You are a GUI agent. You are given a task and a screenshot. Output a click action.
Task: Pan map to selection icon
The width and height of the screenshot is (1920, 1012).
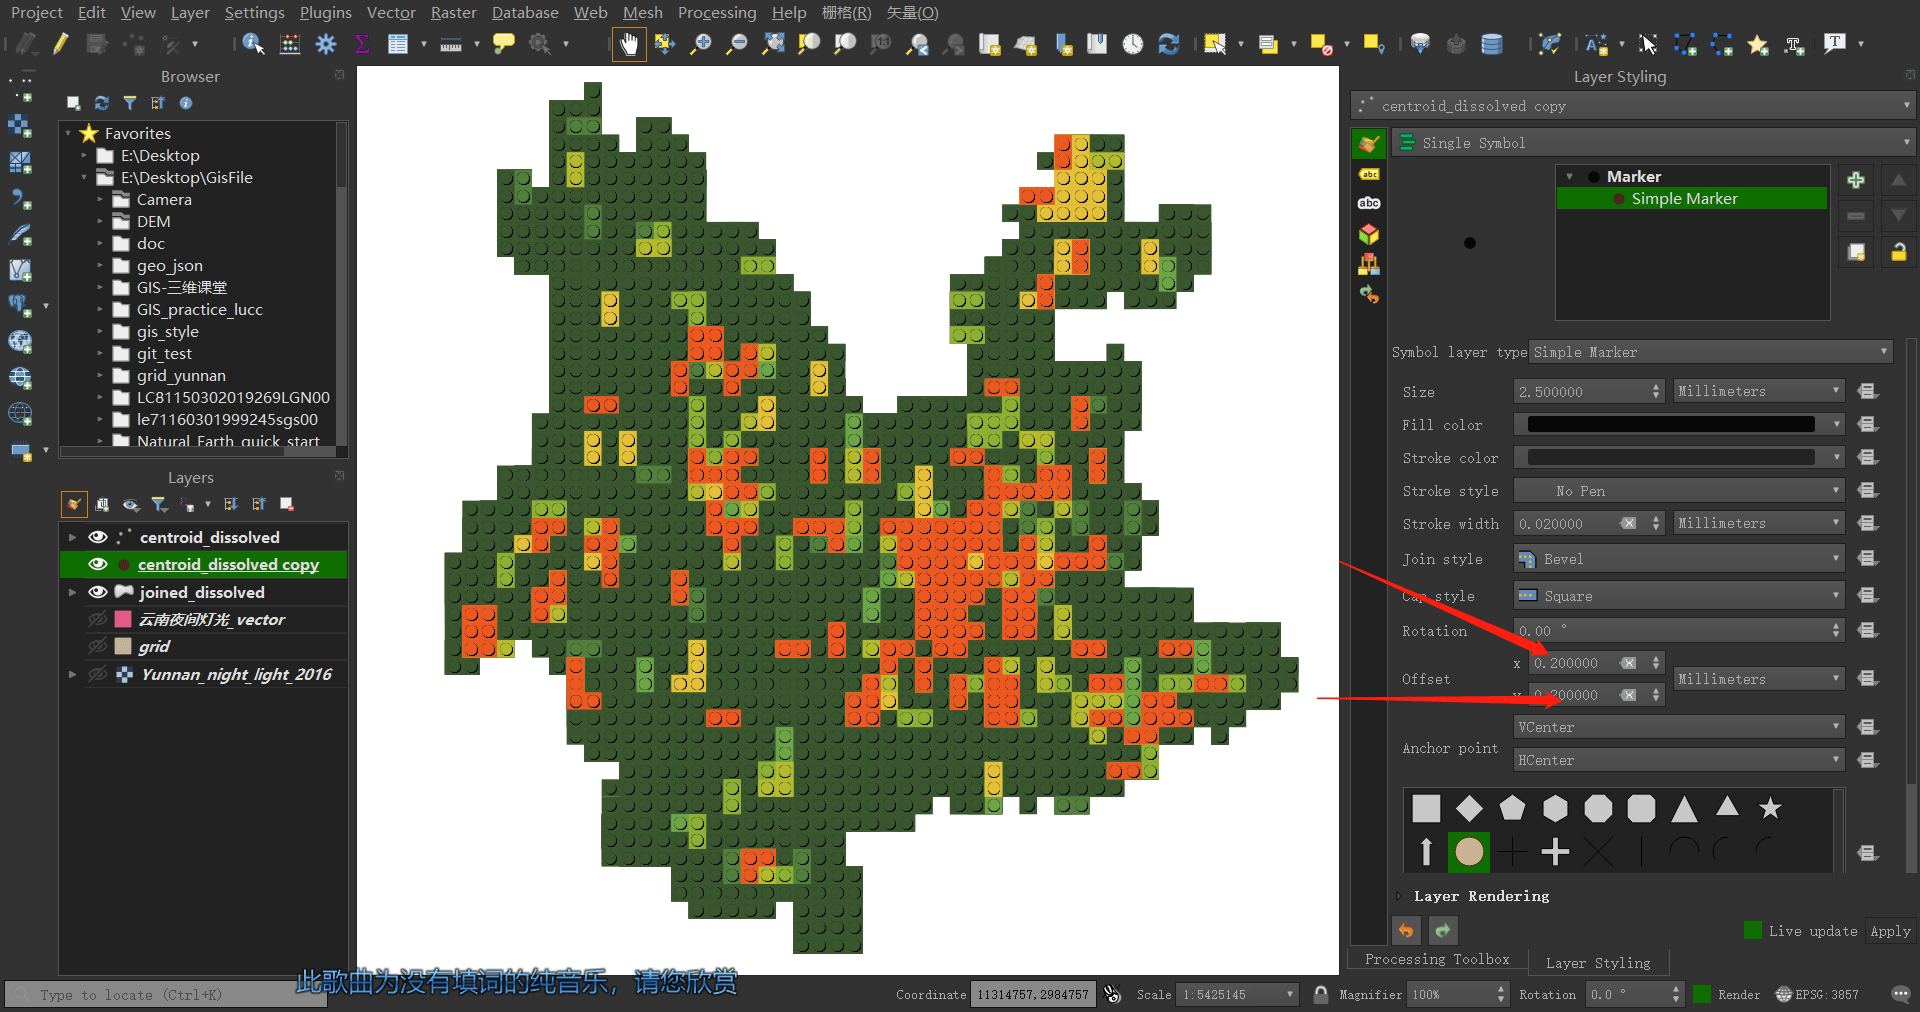(x=665, y=44)
